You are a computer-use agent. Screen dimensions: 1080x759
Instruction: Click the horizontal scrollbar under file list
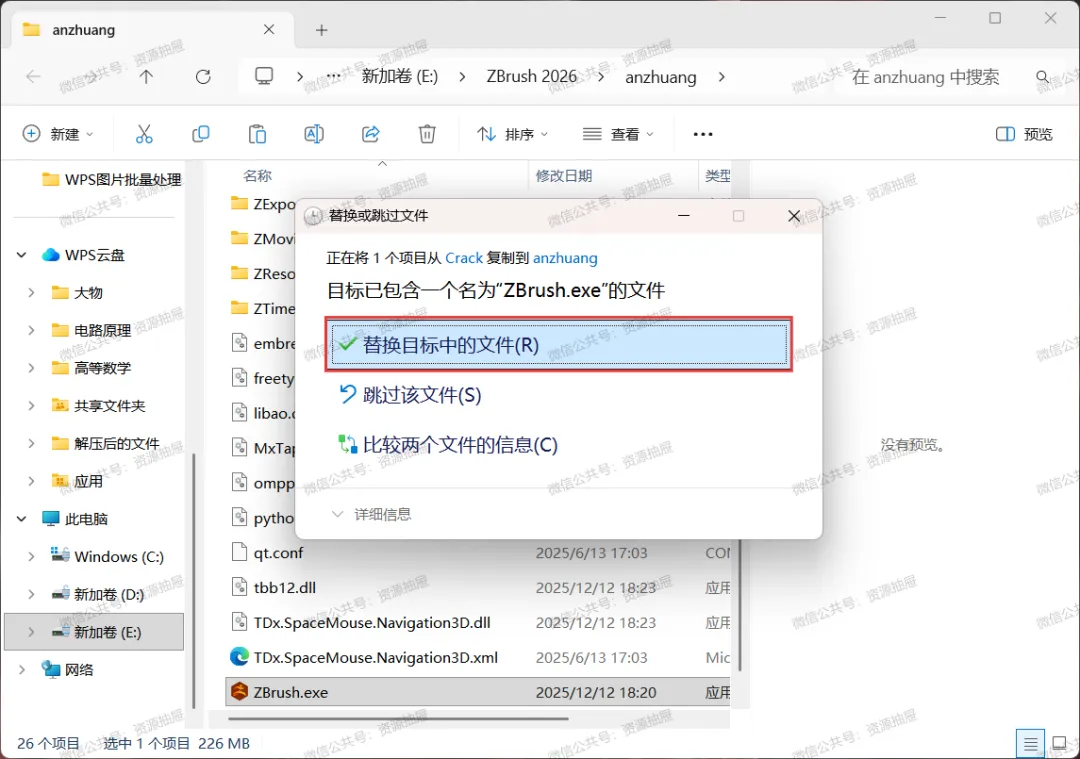click(x=398, y=719)
